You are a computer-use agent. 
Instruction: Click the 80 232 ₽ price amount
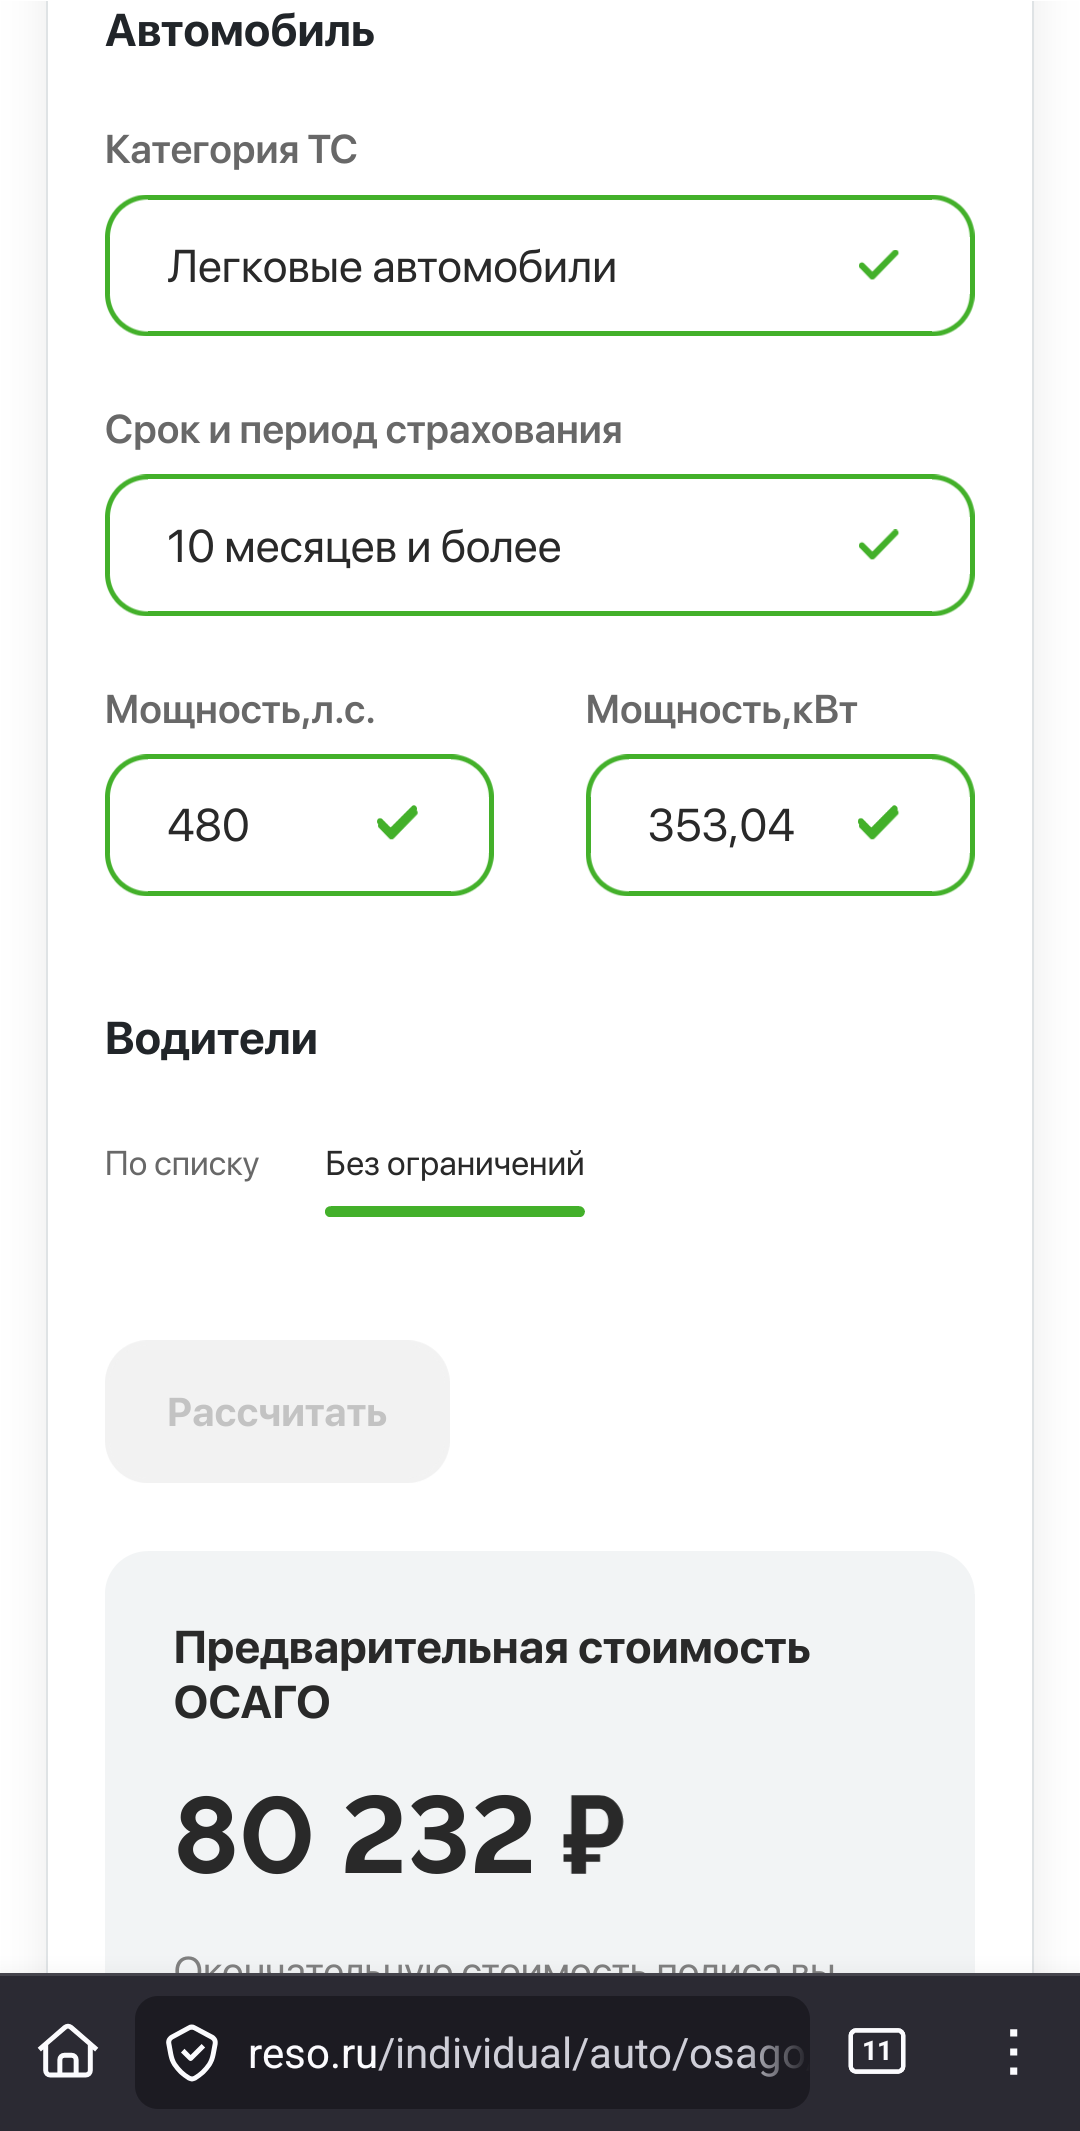400,1836
